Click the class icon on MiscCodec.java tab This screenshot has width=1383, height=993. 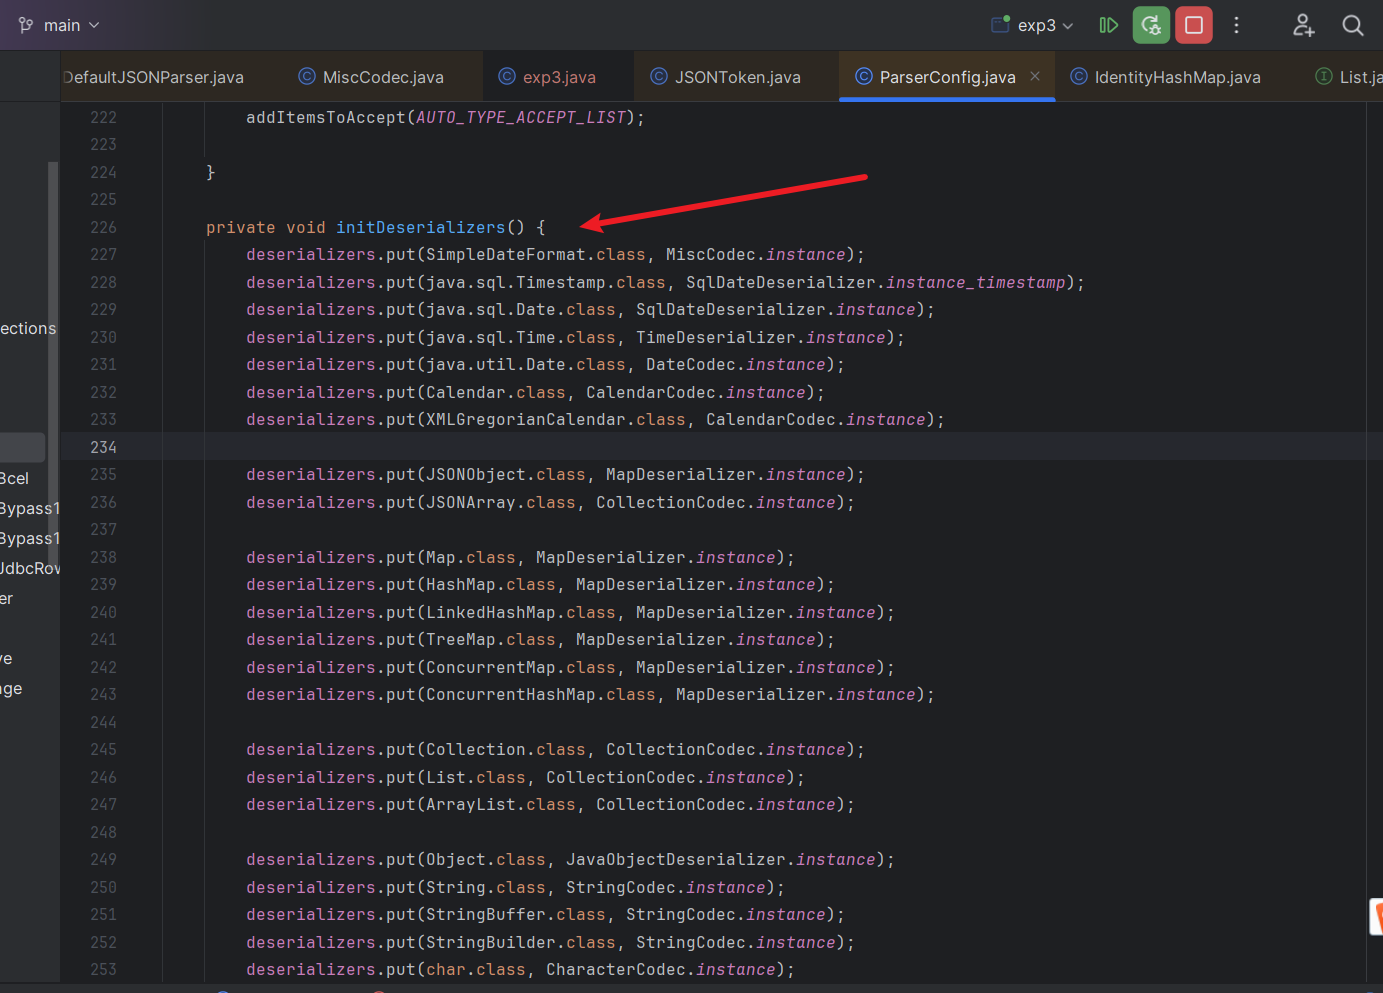pyautogui.click(x=307, y=77)
